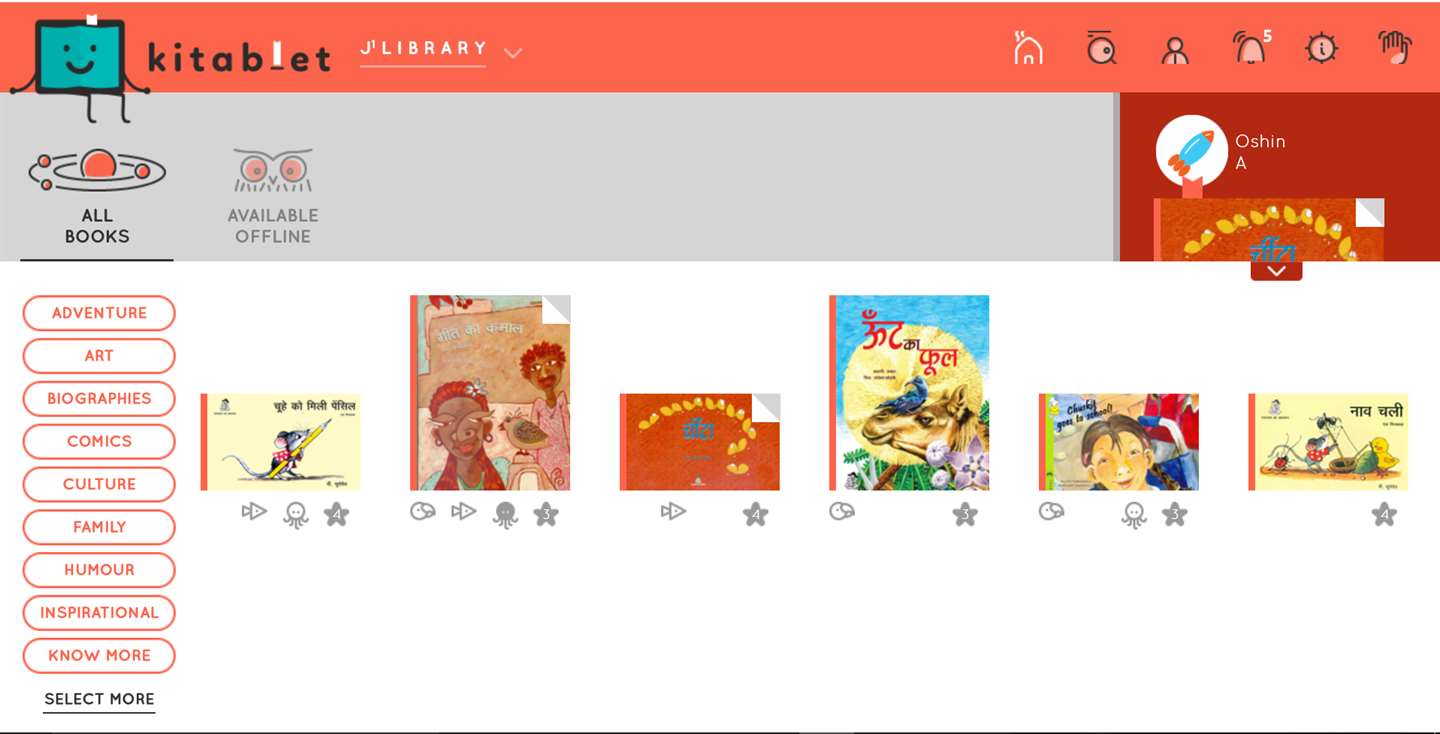
Task: Click the Library header label
Action: (x=423, y=49)
